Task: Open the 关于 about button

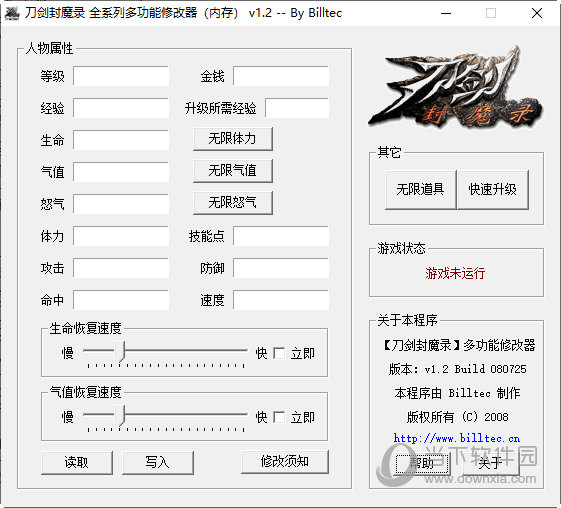Action: (x=491, y=464)
